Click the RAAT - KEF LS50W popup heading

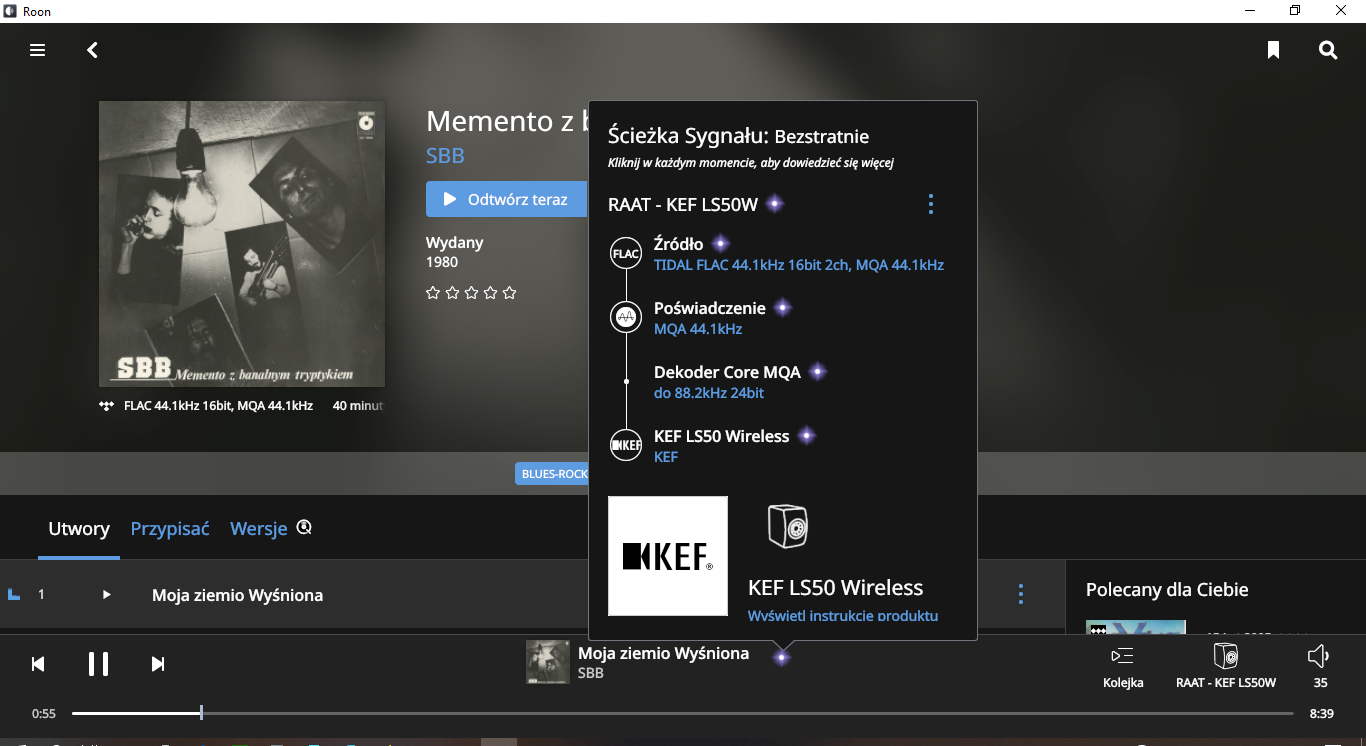pyautogui.click(x=682, y=205)
